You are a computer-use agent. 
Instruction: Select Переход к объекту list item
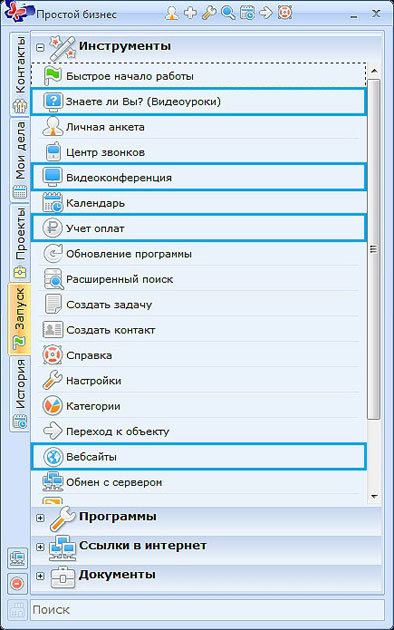tap(198, 431)
